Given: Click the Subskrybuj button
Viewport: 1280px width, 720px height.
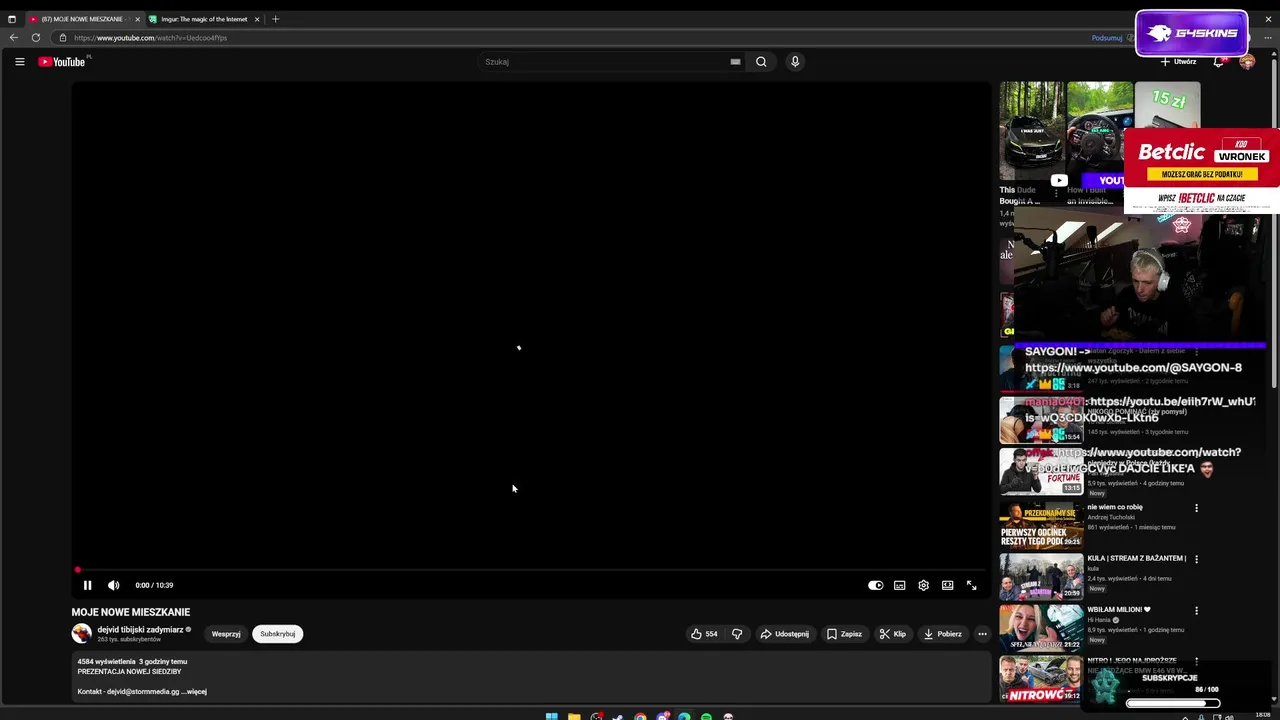Looking at the screenshot, I should 277,634.
